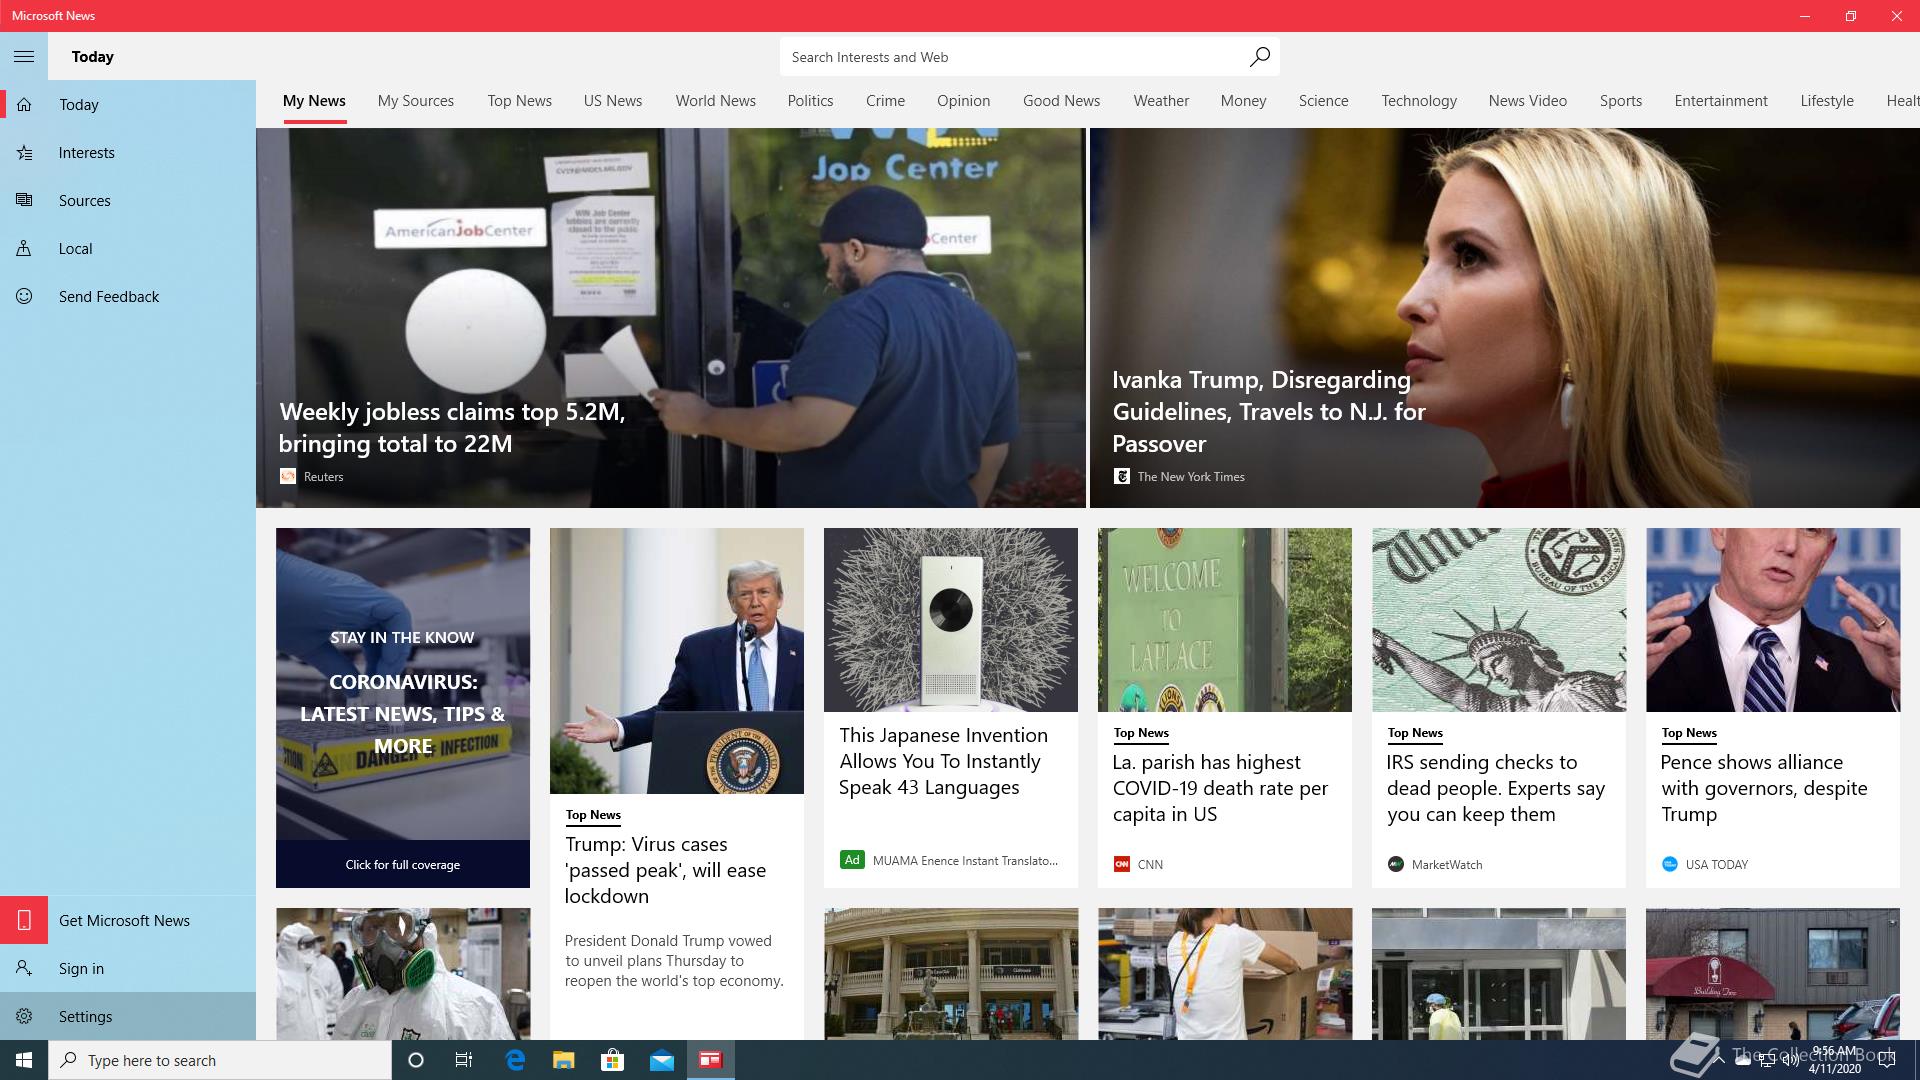Click Top News label above Trump virus story
This screenshot has height=1080, width=1920.
[593, 815]
